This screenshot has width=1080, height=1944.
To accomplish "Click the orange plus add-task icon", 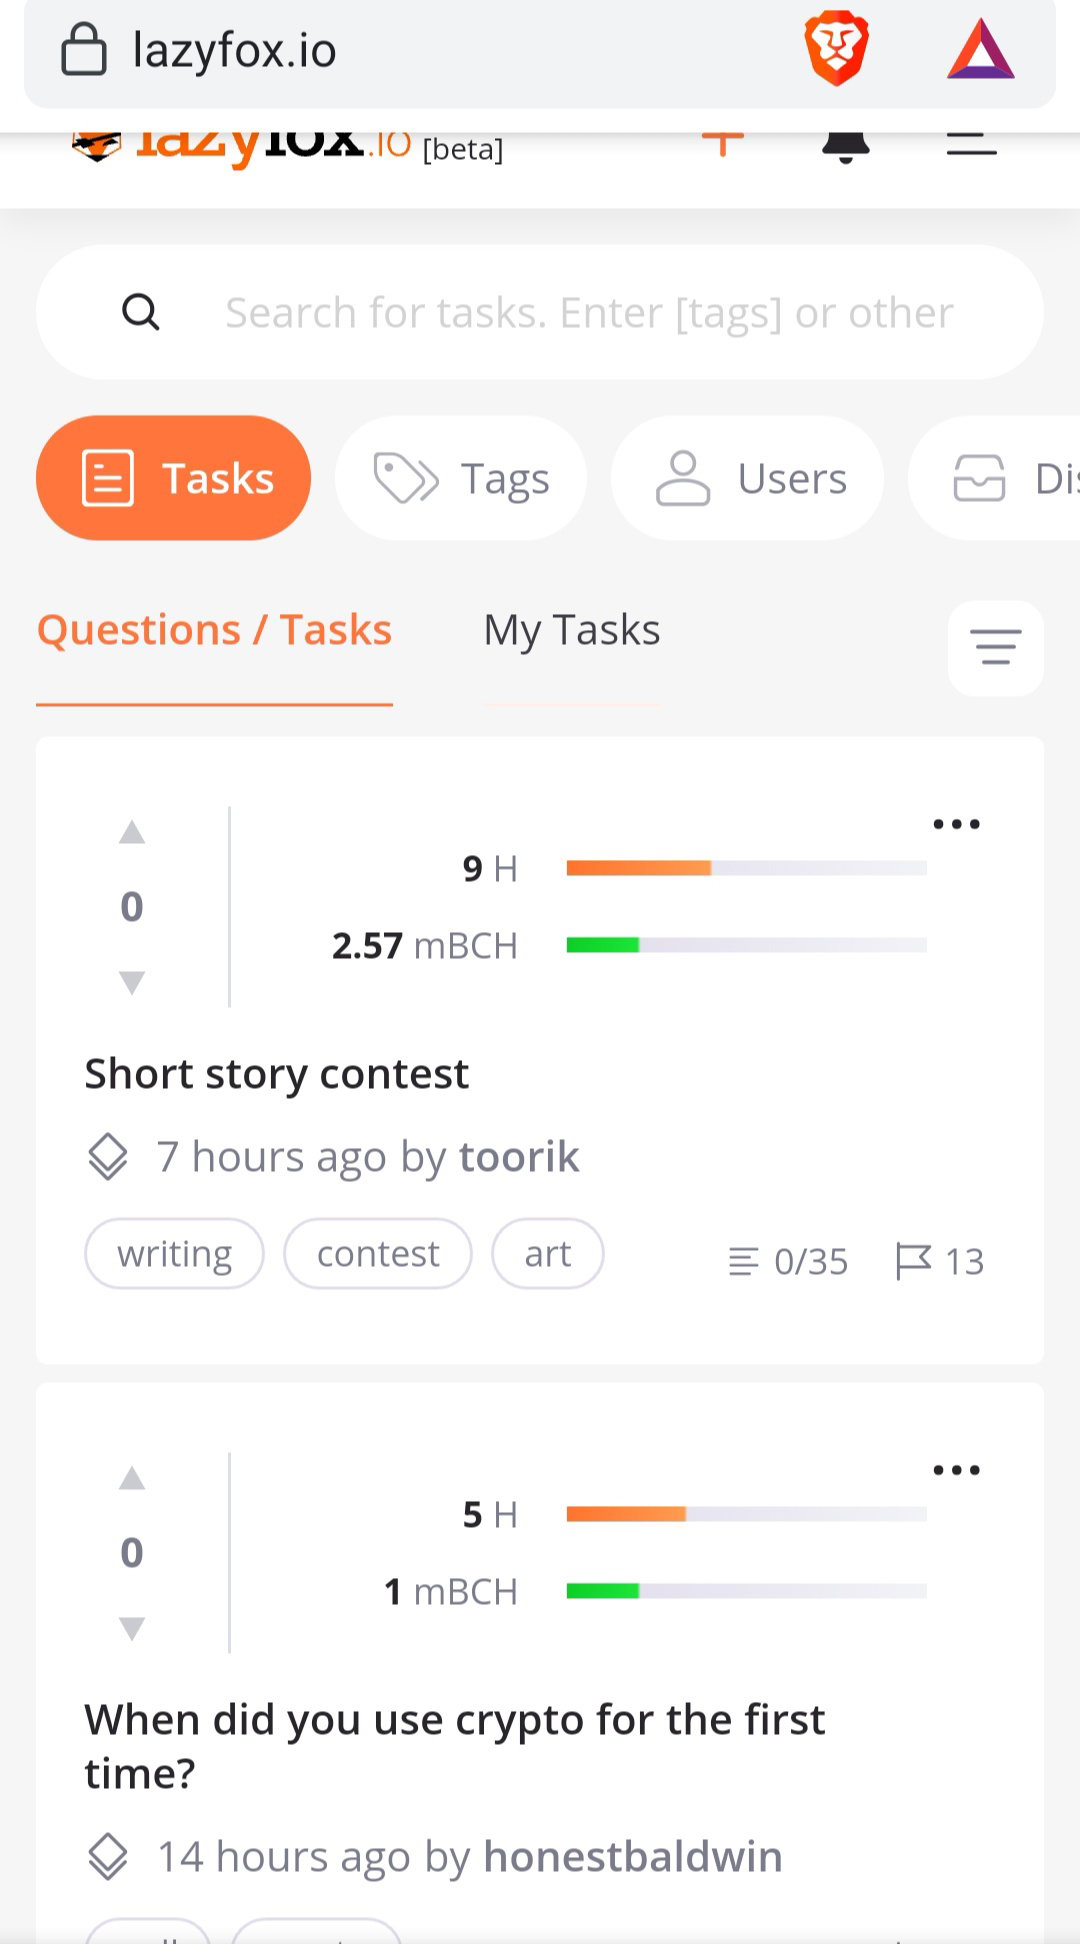I will [x=723, y=145].
